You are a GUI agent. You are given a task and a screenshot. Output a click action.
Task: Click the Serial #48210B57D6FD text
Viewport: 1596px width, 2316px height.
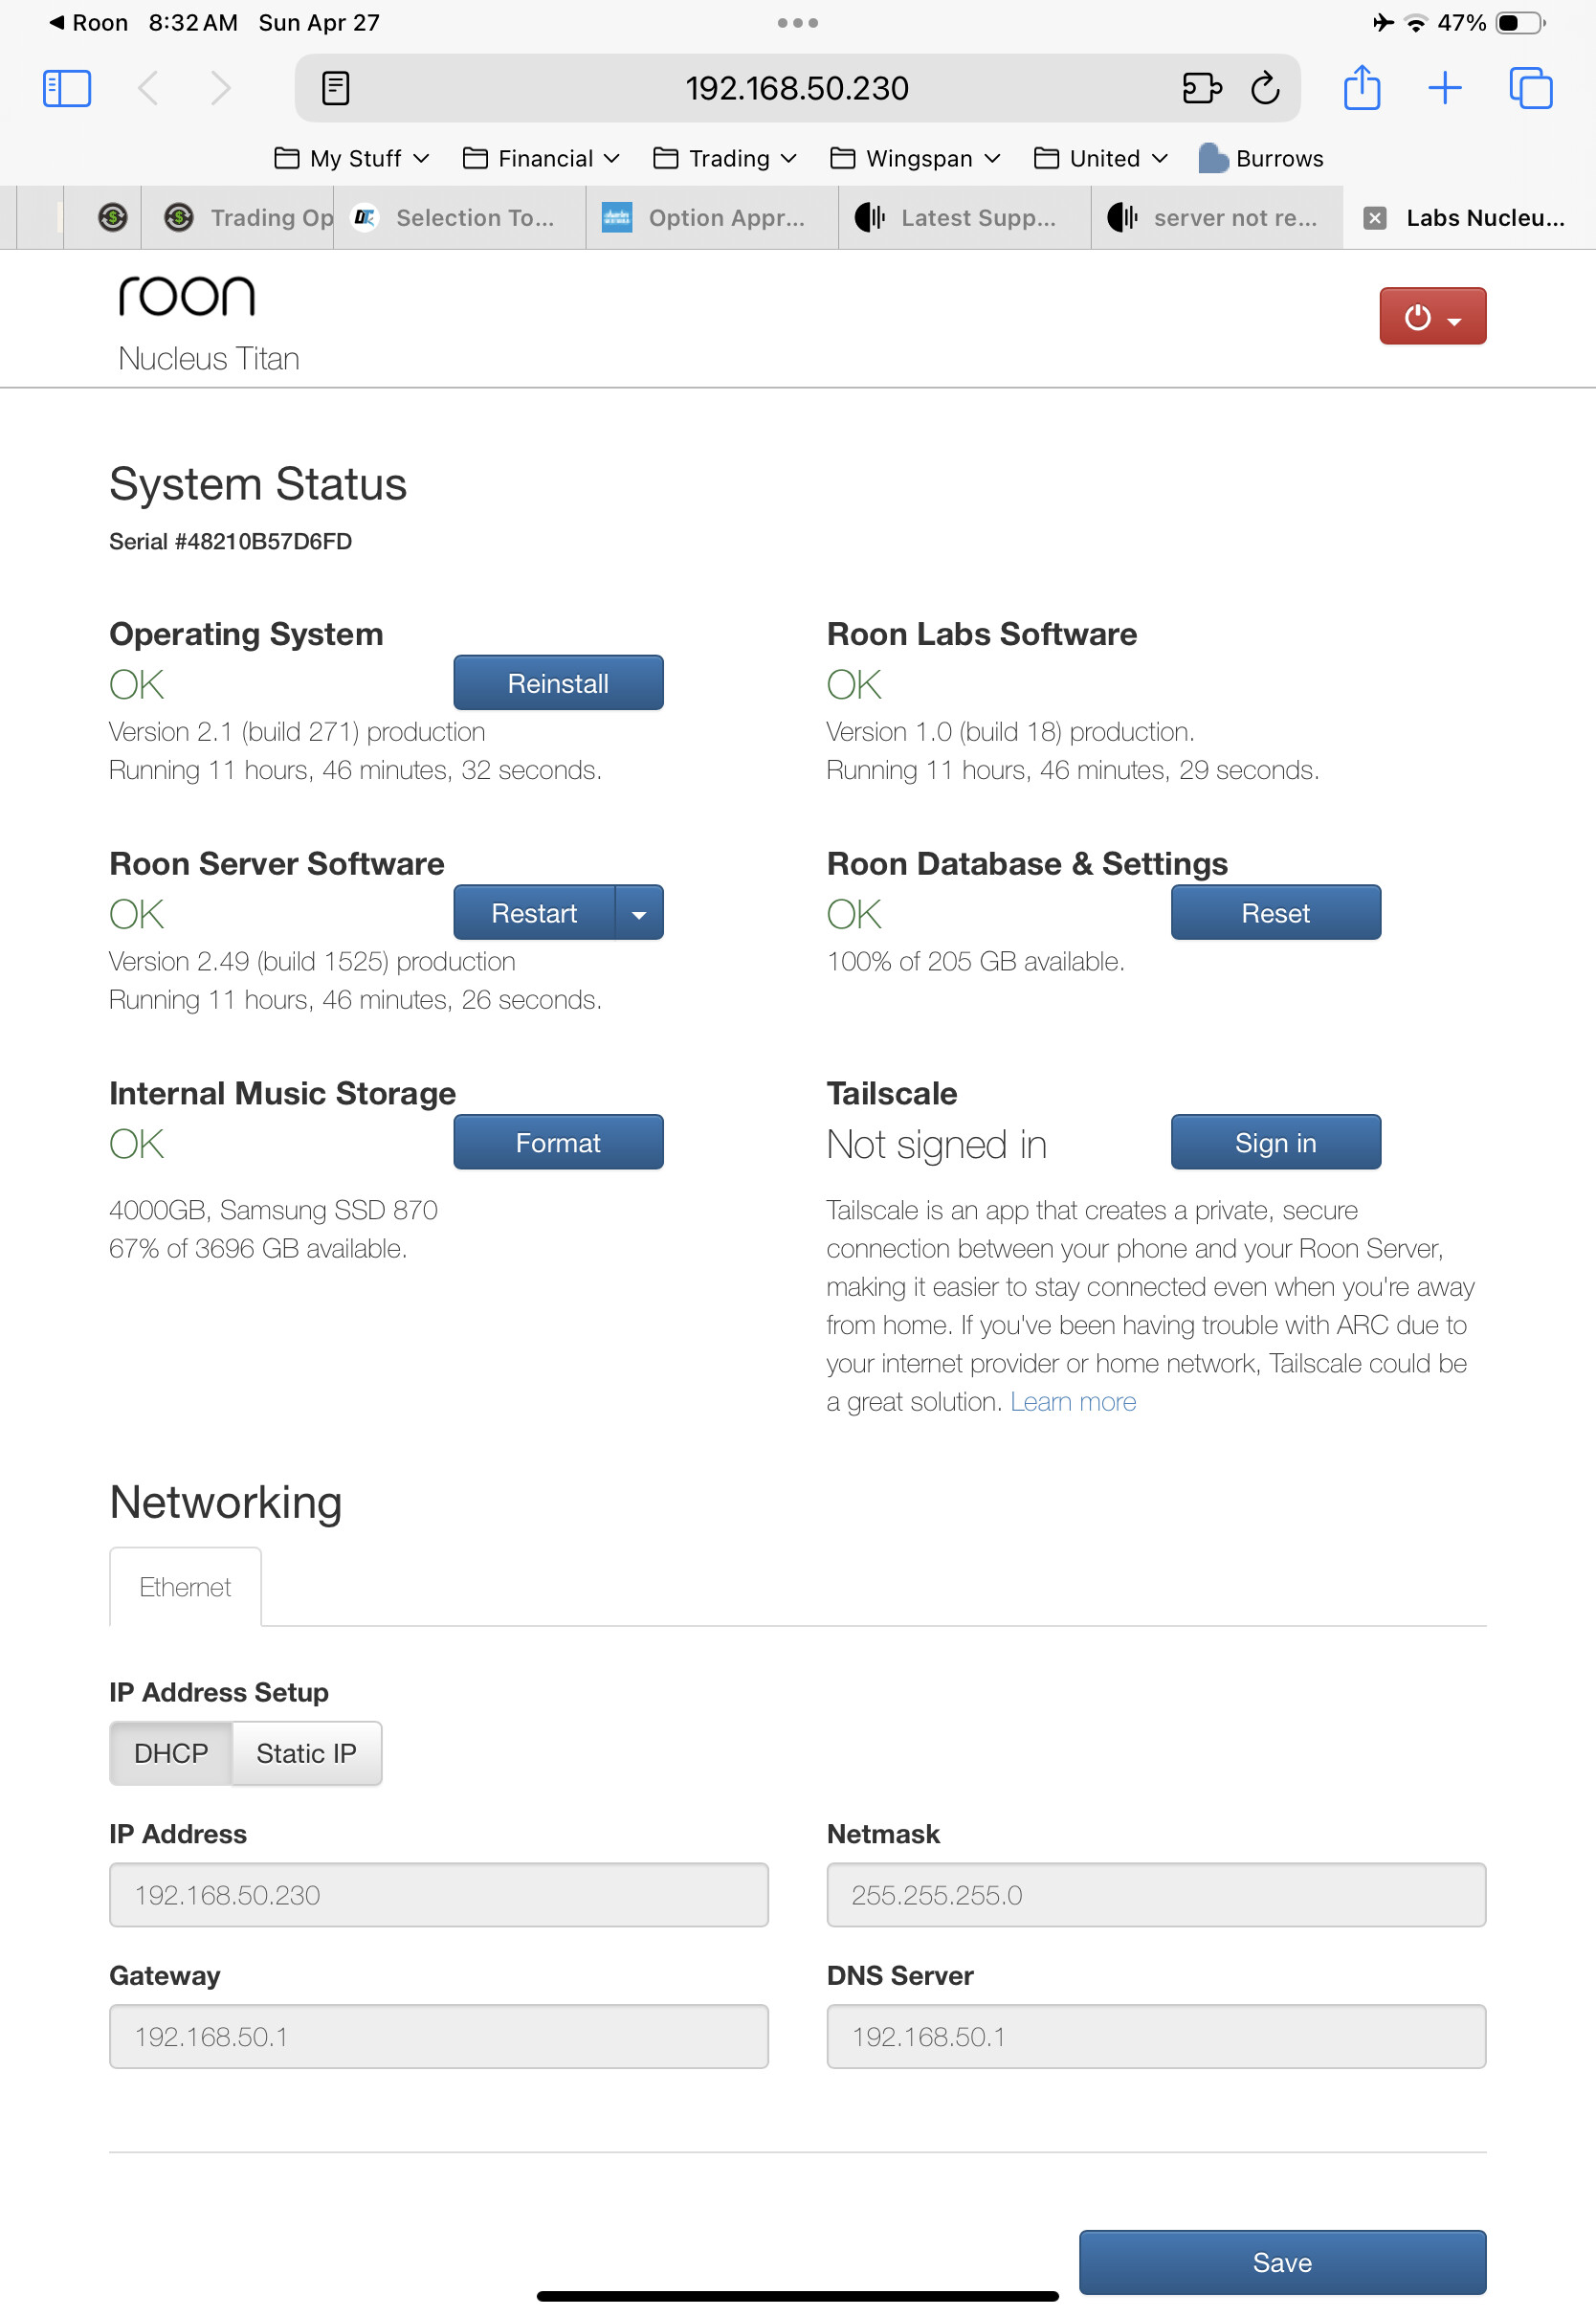tap(230, 541)
